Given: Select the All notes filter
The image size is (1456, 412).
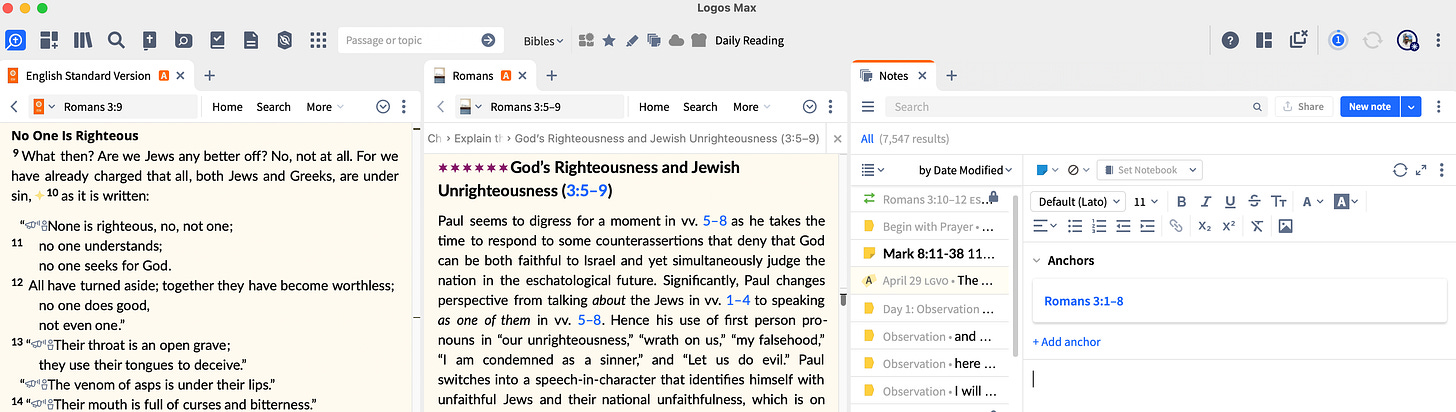Looking at the screenshot, I should coord(867,139).
